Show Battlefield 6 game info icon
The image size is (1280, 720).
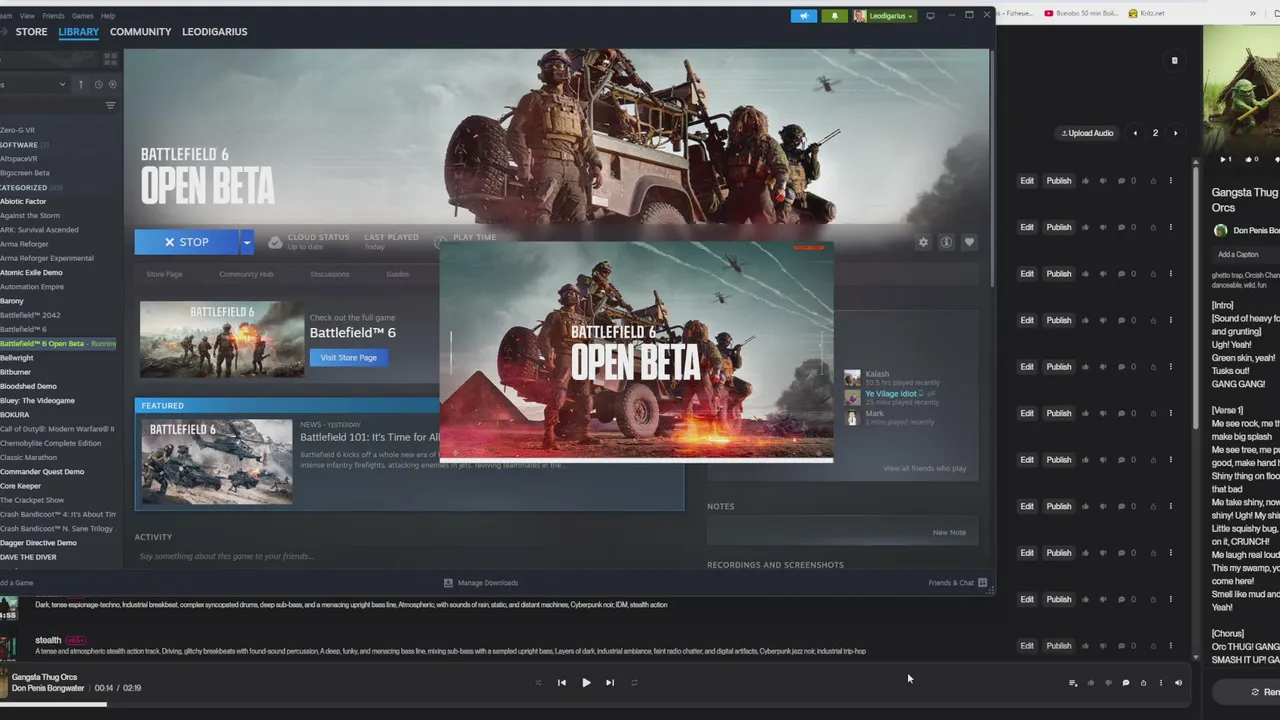tap(946, 242)
